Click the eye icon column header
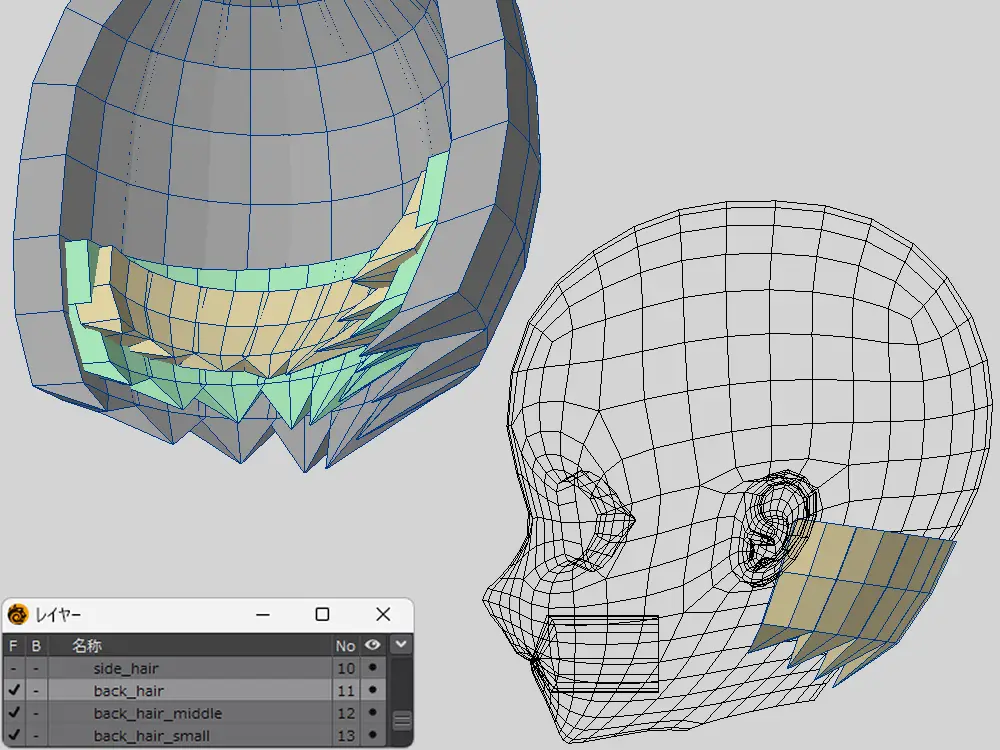Screen dimensions: 1000x750 click(372, 646)
